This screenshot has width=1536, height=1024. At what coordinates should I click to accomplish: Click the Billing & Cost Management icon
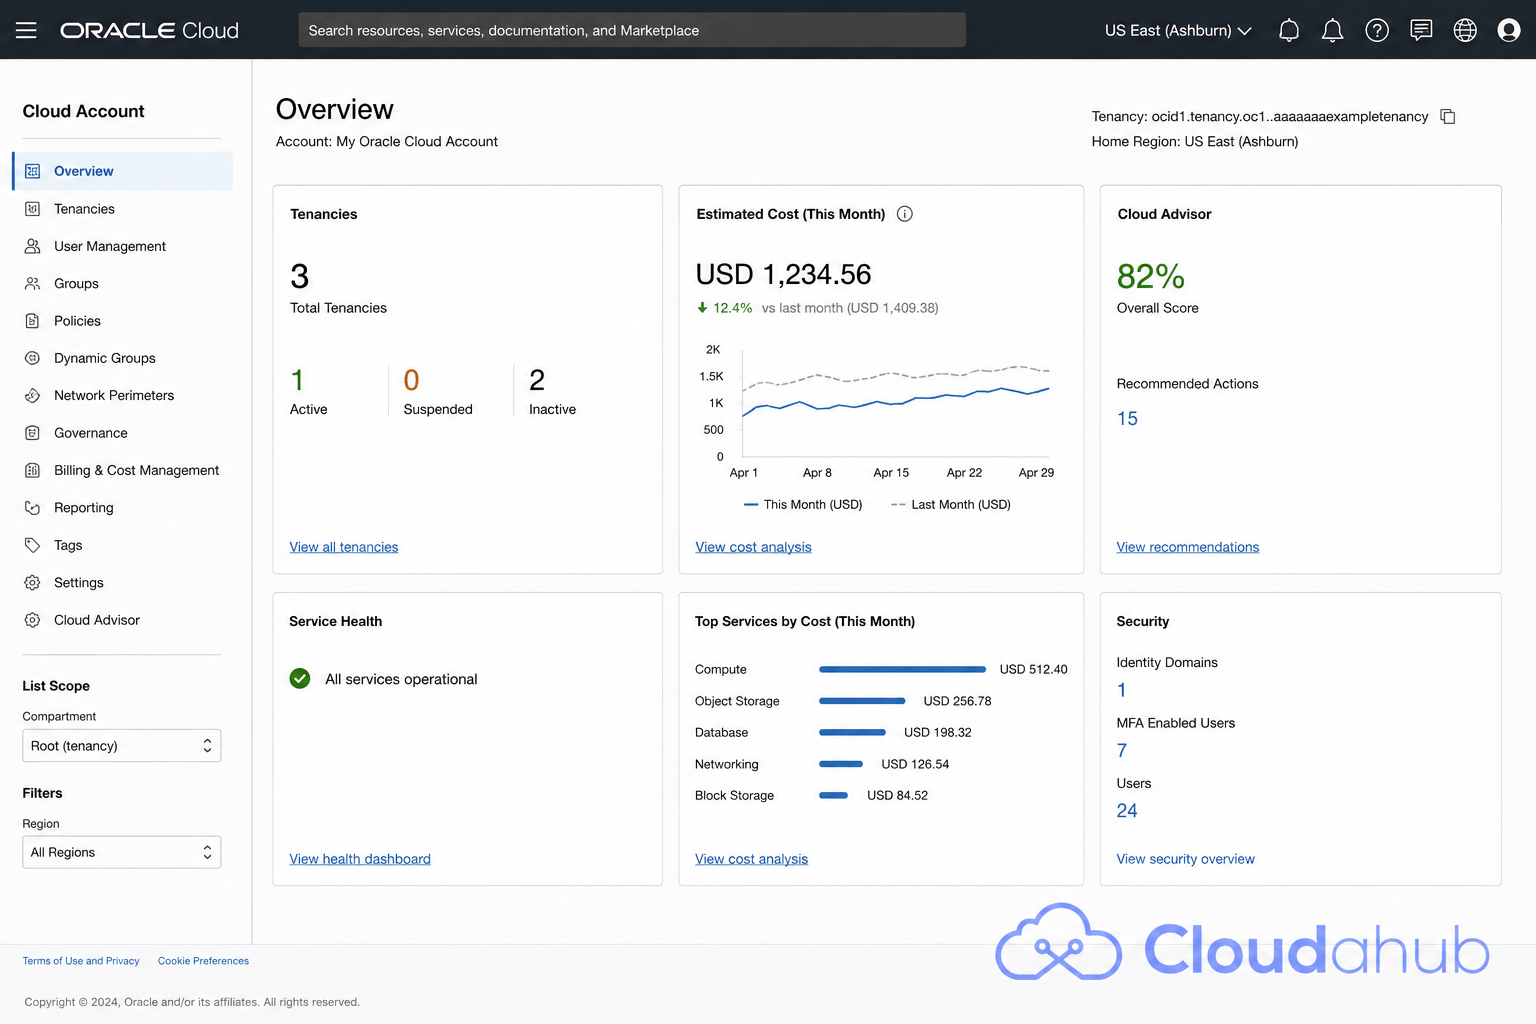(32, 470)
